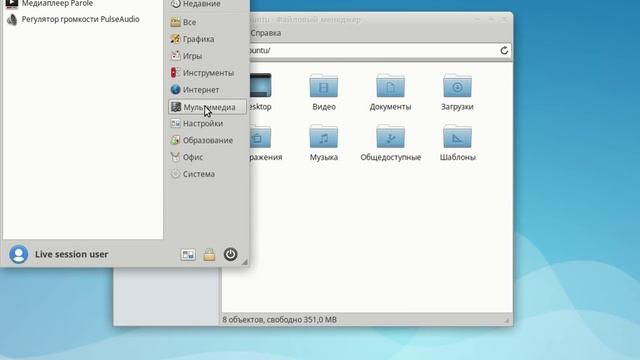Open the Инструменты category
The height and width of the screenshot is (360, 640).
coord(207,73)
